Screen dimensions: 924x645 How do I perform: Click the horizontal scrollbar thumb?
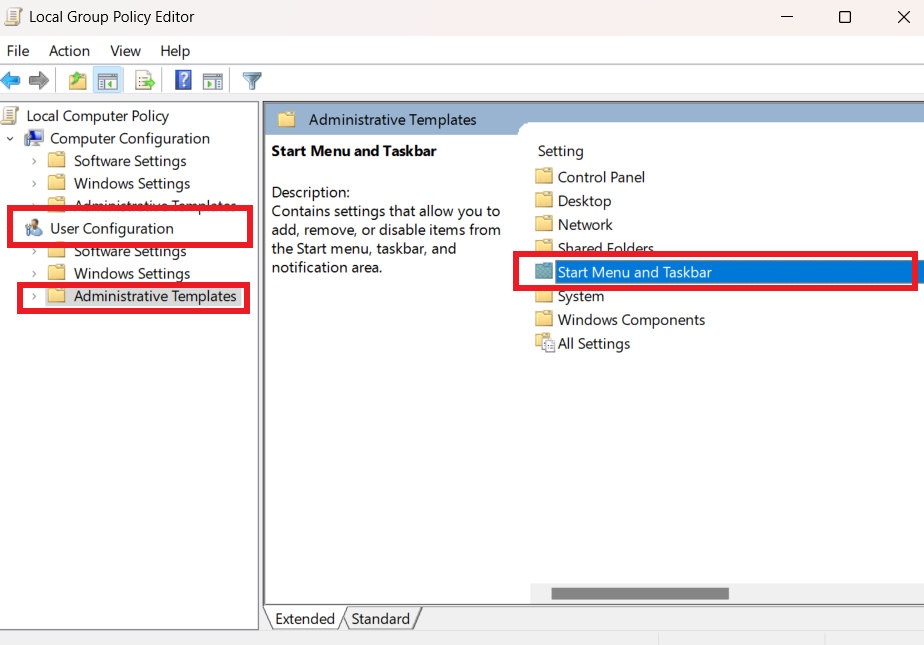point(640,593)
